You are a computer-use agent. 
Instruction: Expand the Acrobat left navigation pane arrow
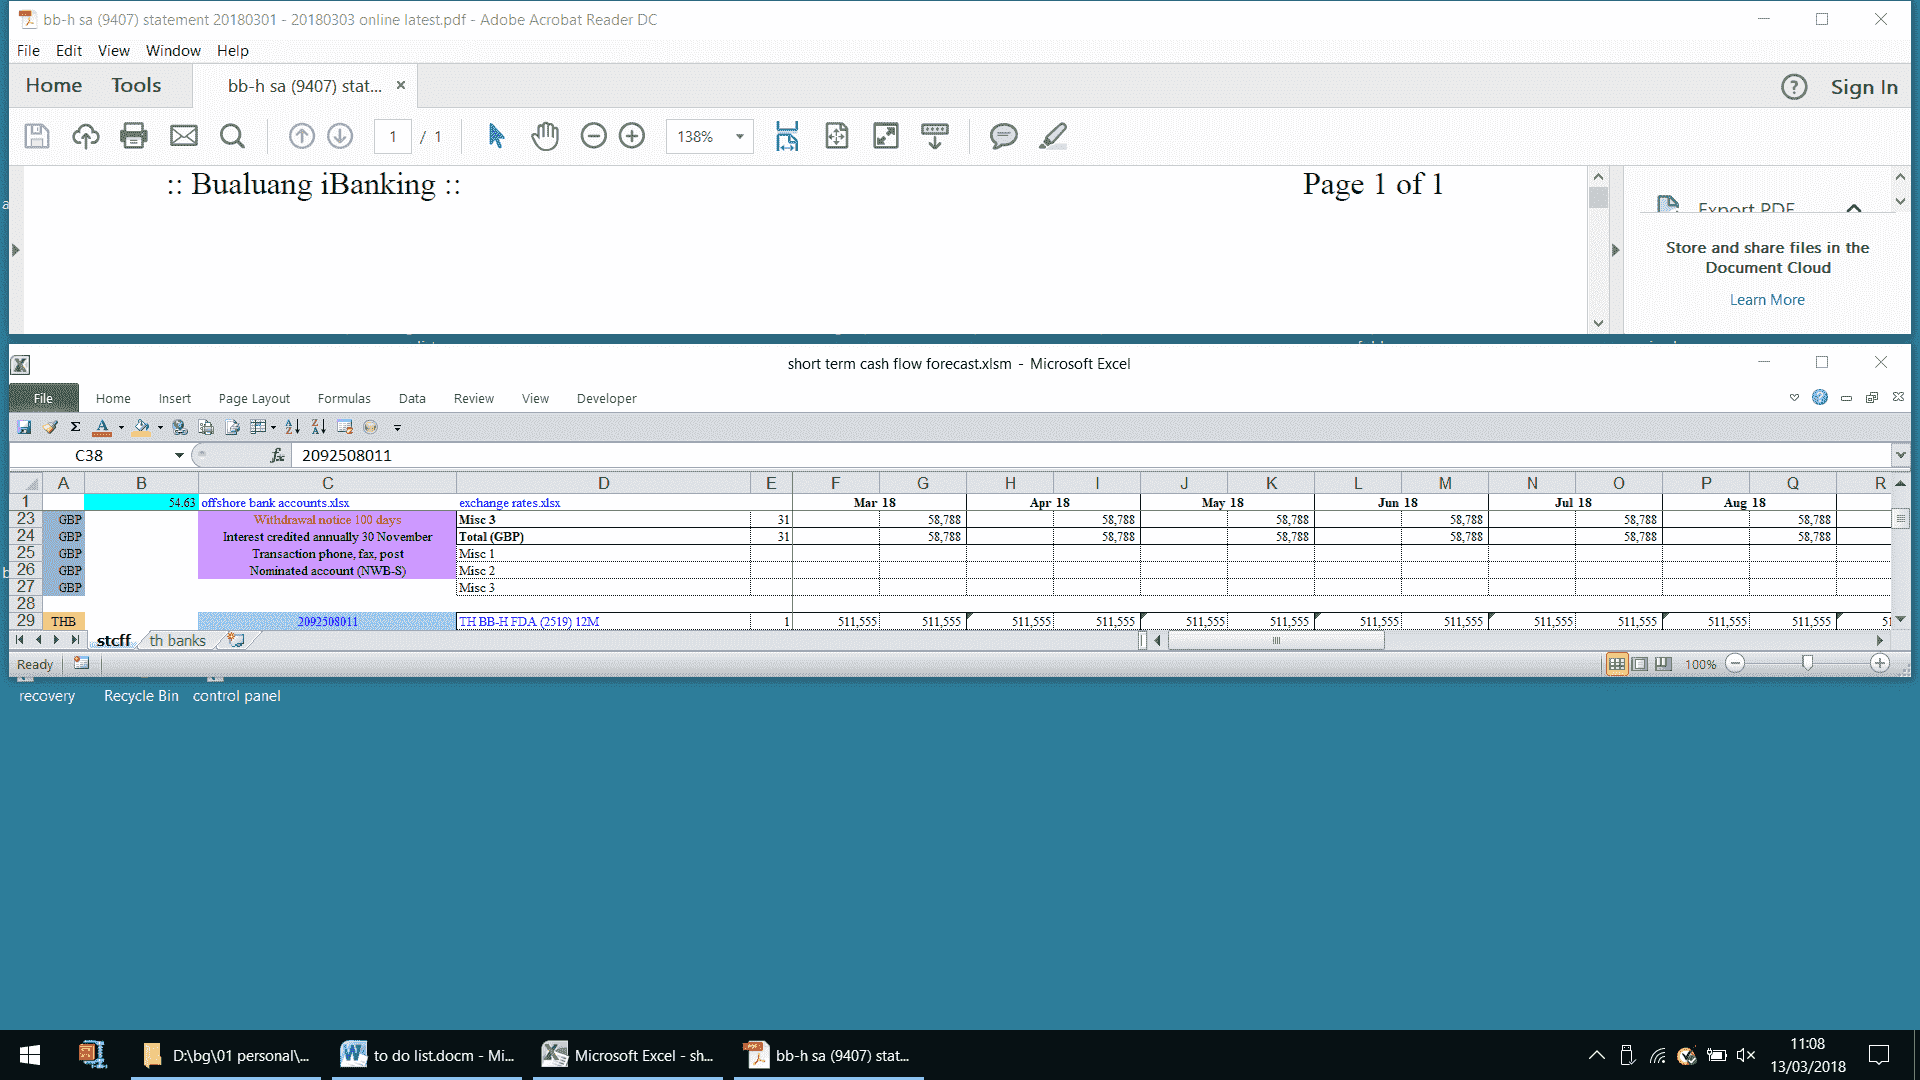pyautogui.click(x=16, y=250)
